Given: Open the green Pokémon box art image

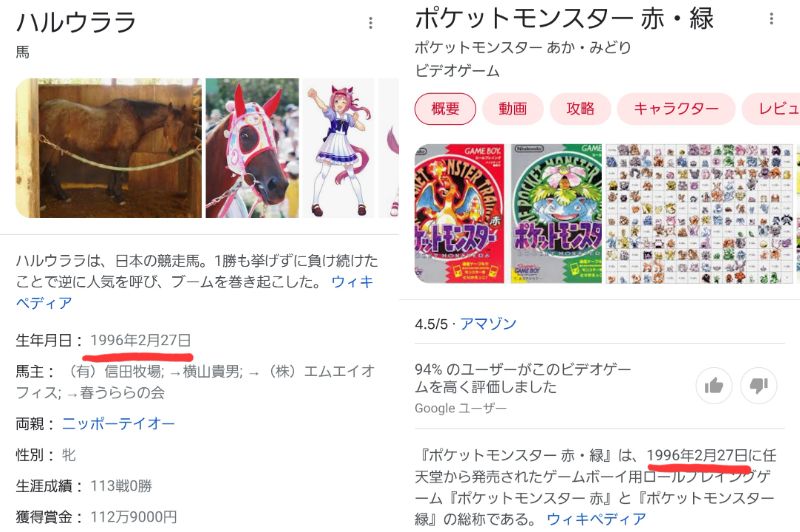Looking at the screenshot, I should pos(556,214).
